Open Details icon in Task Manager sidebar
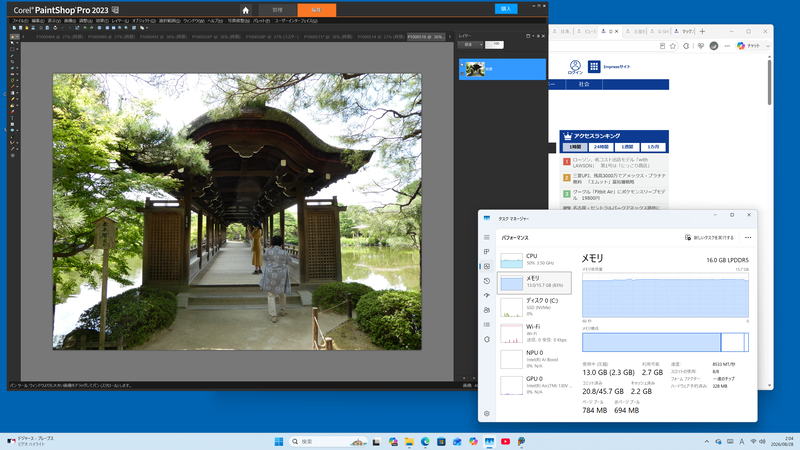This screenshot has width=800, height=450. click(487, 324)
